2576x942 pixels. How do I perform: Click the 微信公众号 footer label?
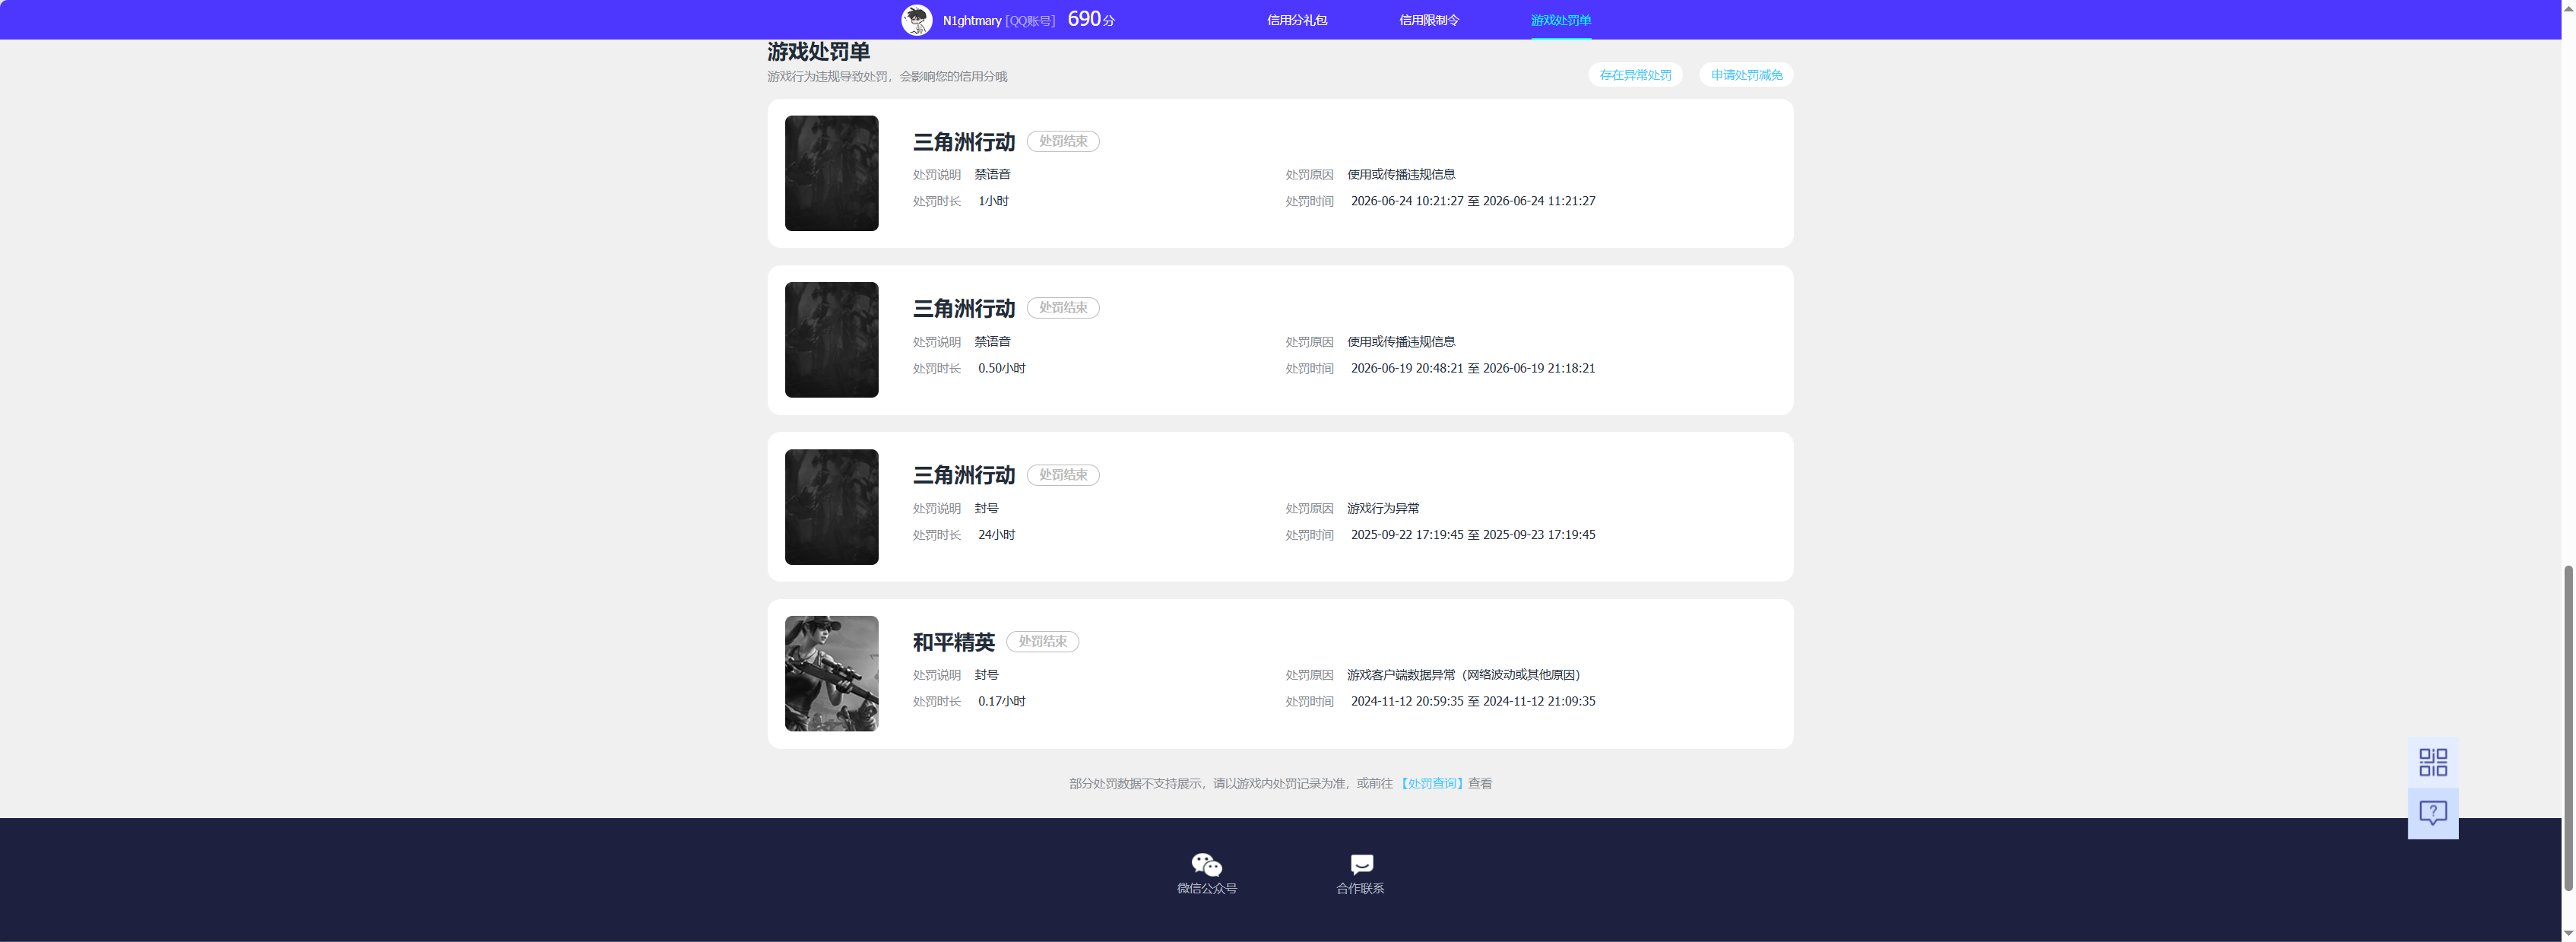pyautogui.click(x=1206, y=888)
